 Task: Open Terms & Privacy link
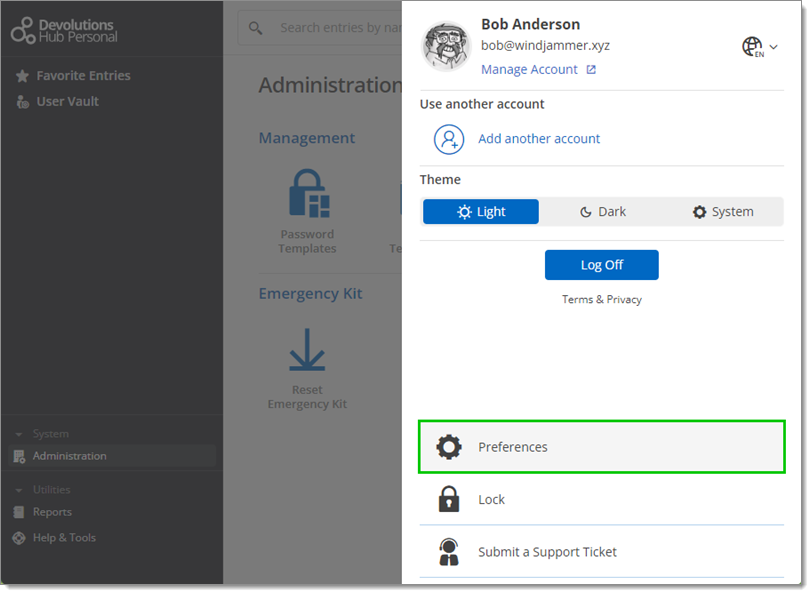(x=602, y=300)
